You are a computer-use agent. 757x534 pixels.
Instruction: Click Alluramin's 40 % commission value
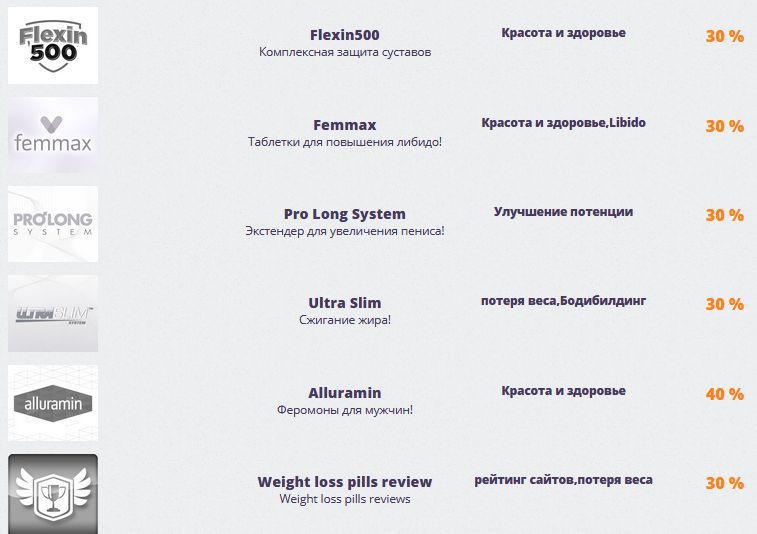pos(725,394)
